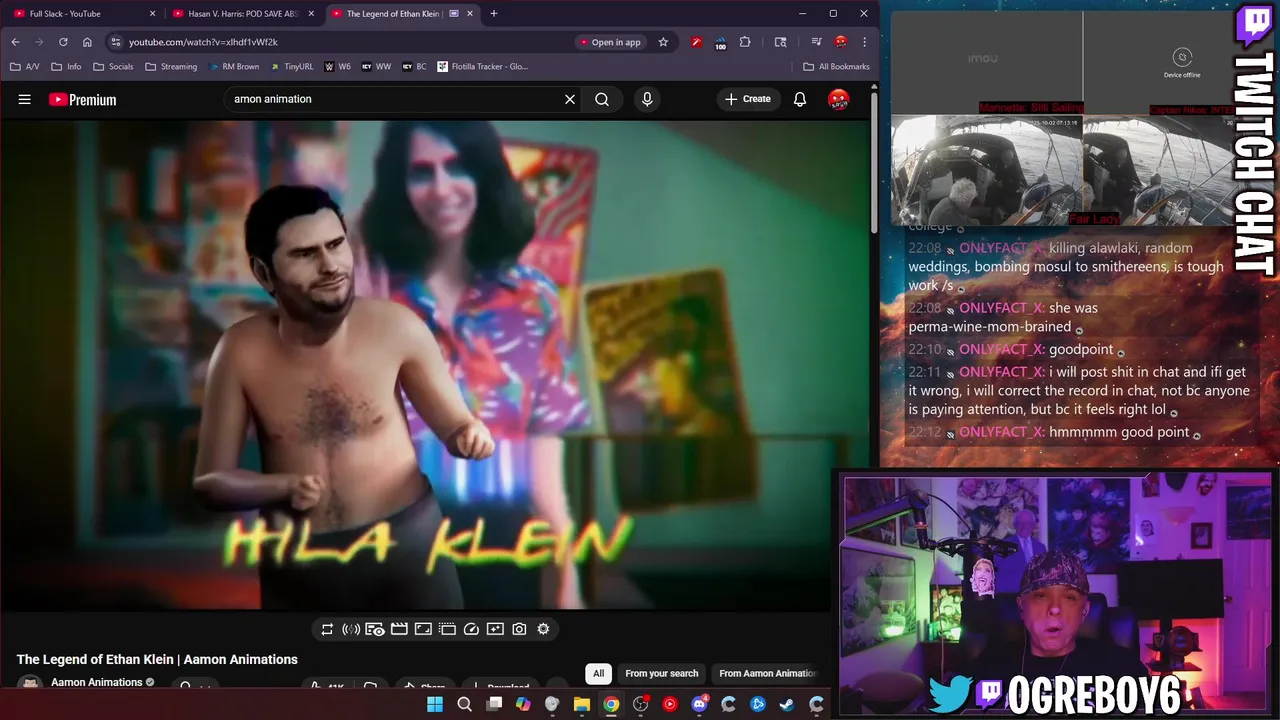Open the YouTube notifications bell

click(800, 99)
